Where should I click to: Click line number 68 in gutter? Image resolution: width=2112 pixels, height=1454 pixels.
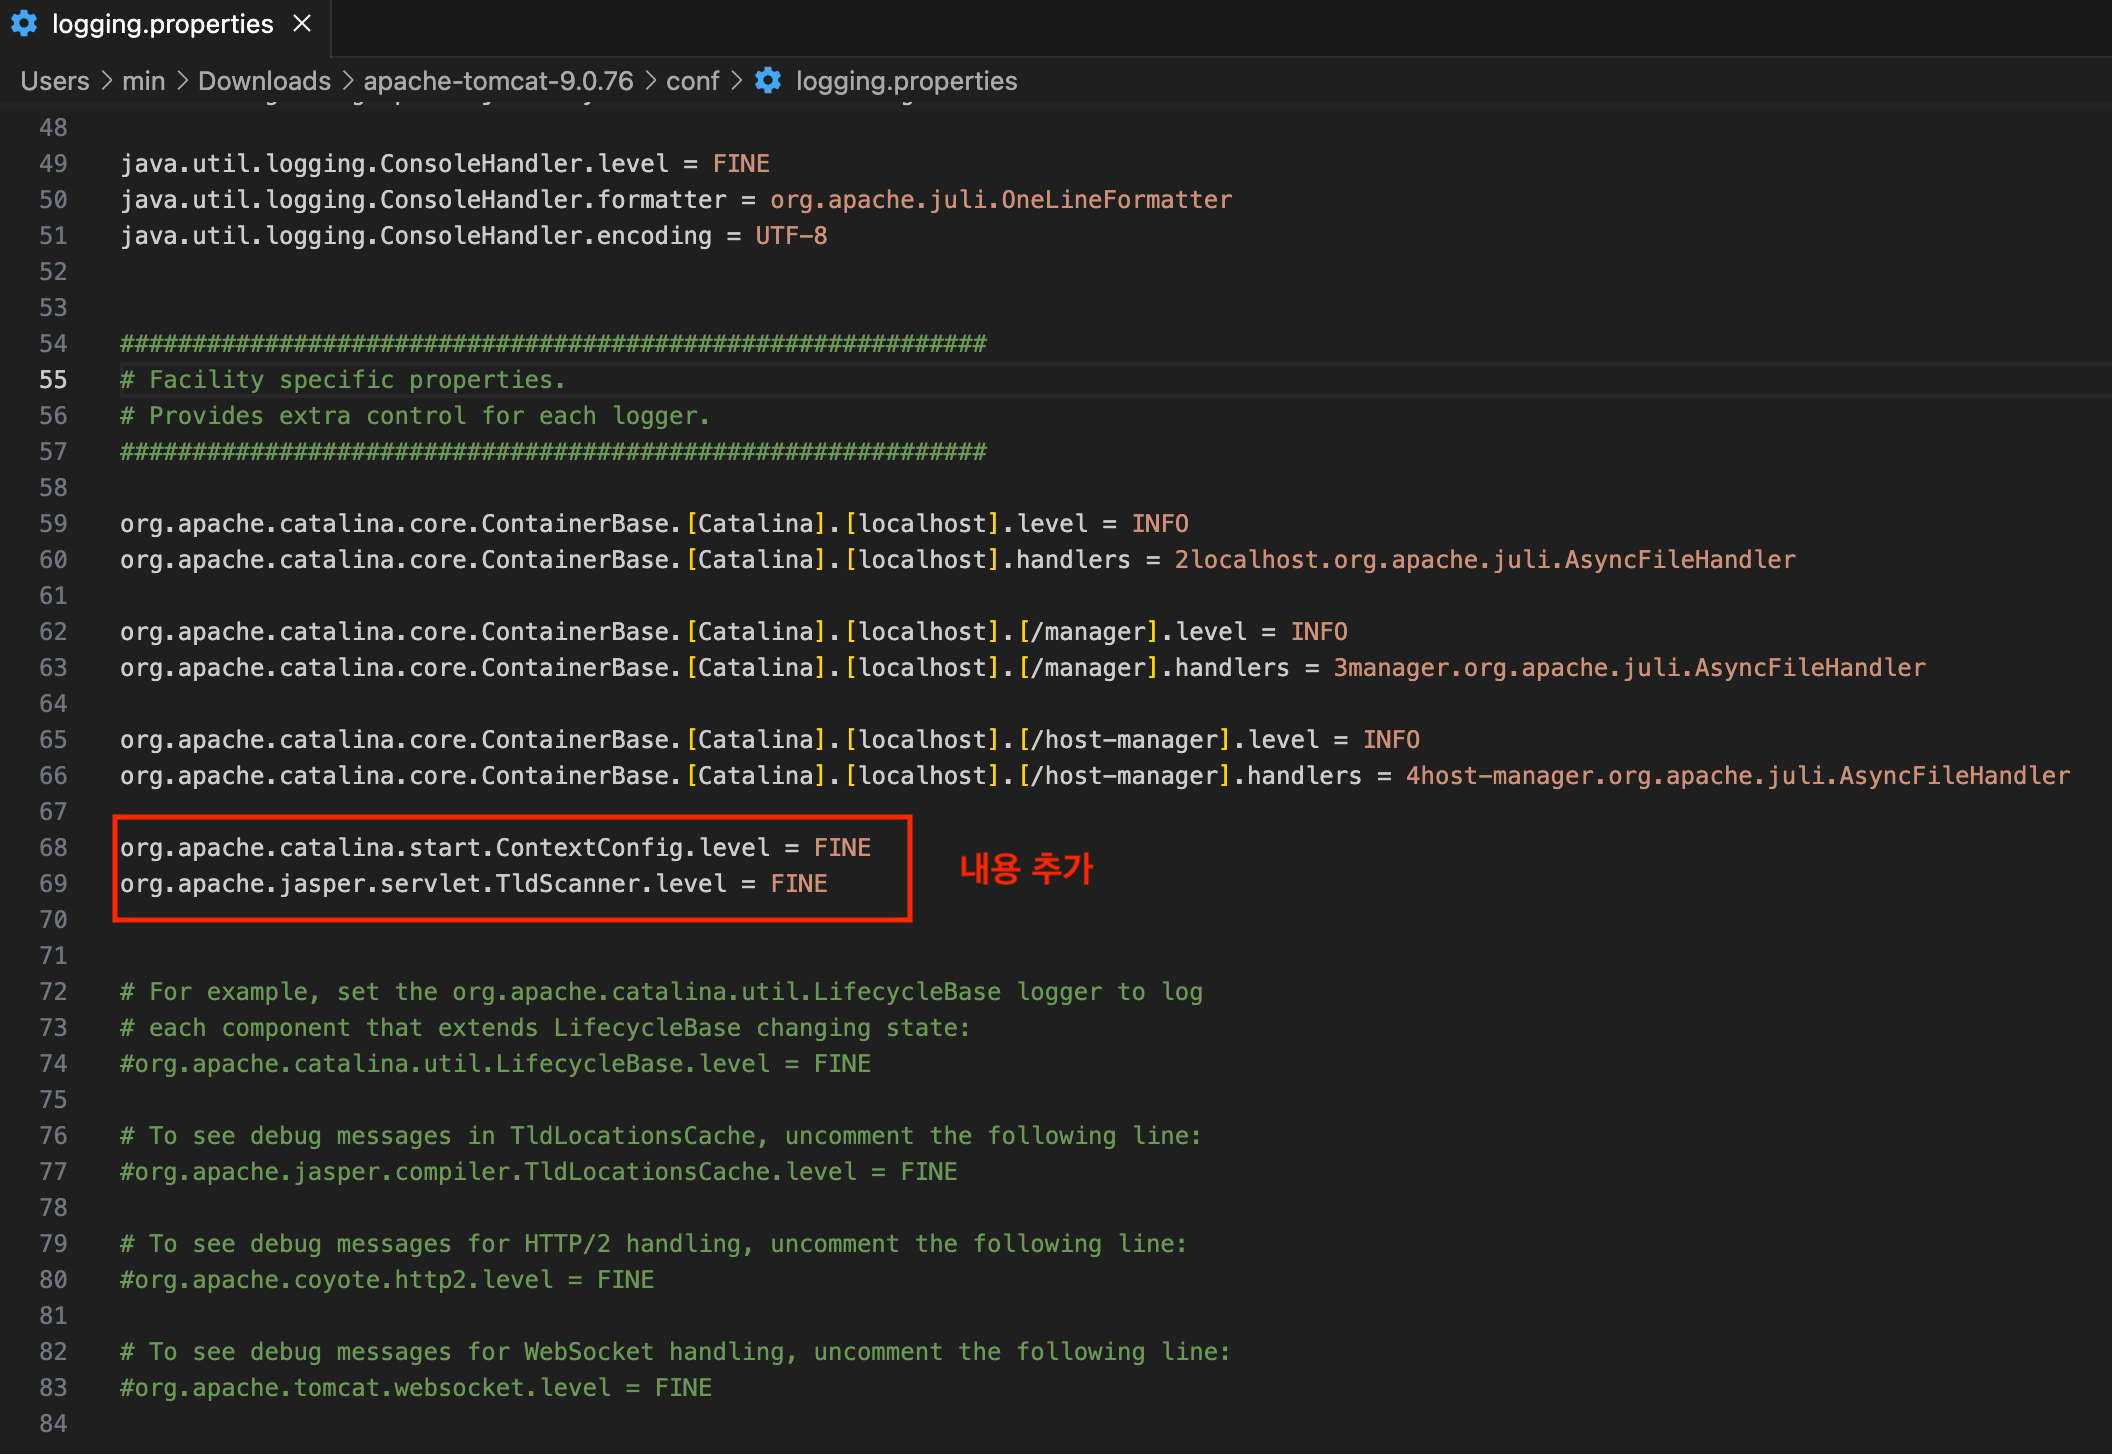[53, 848]
